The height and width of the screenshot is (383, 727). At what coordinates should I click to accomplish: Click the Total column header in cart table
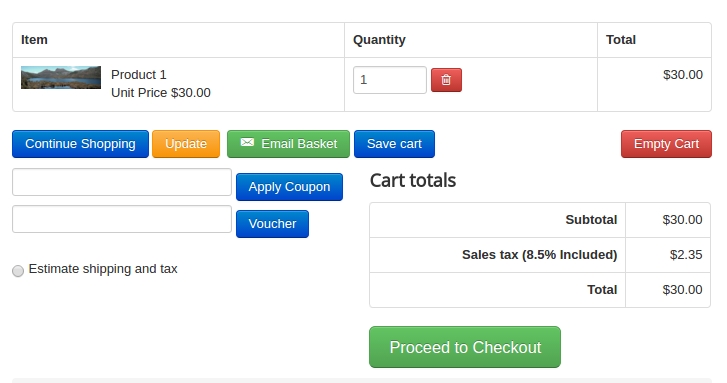621,40
